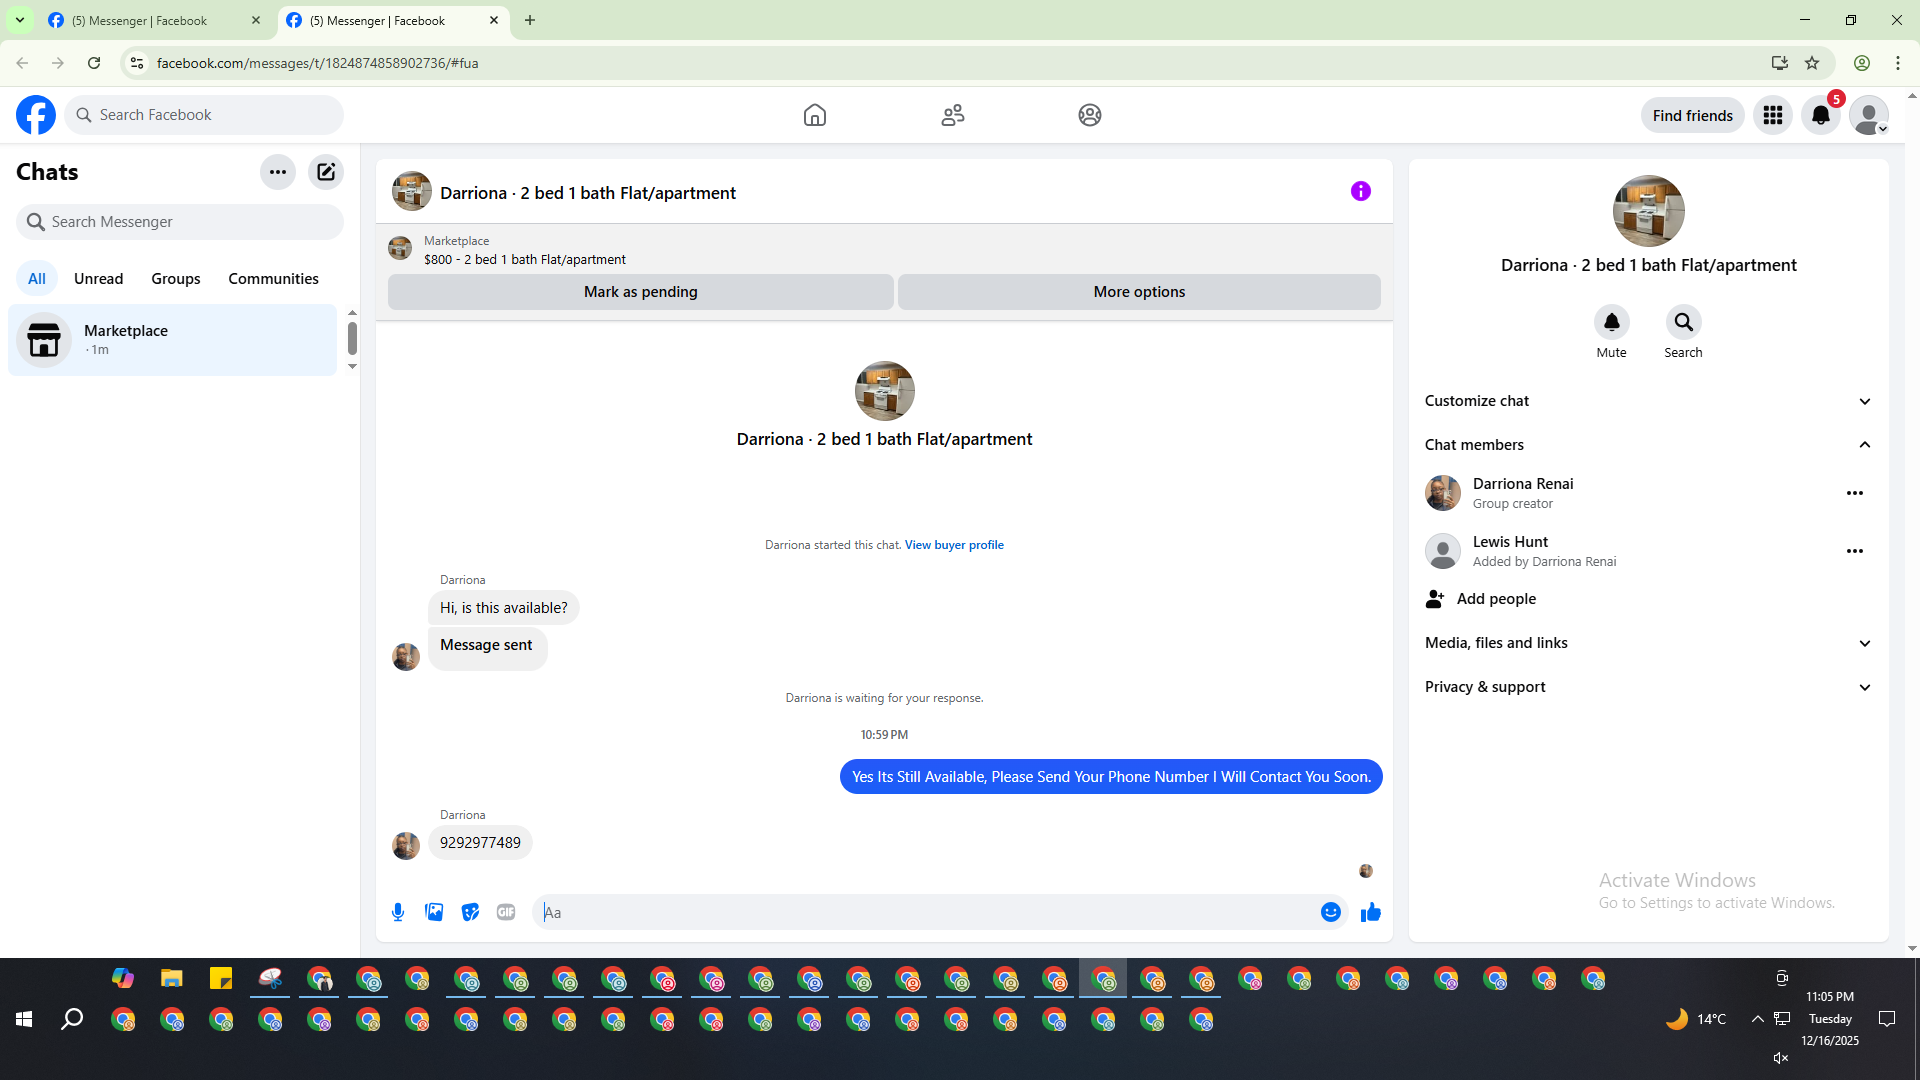Record a voice clip with microphone icon

[398, 912]
